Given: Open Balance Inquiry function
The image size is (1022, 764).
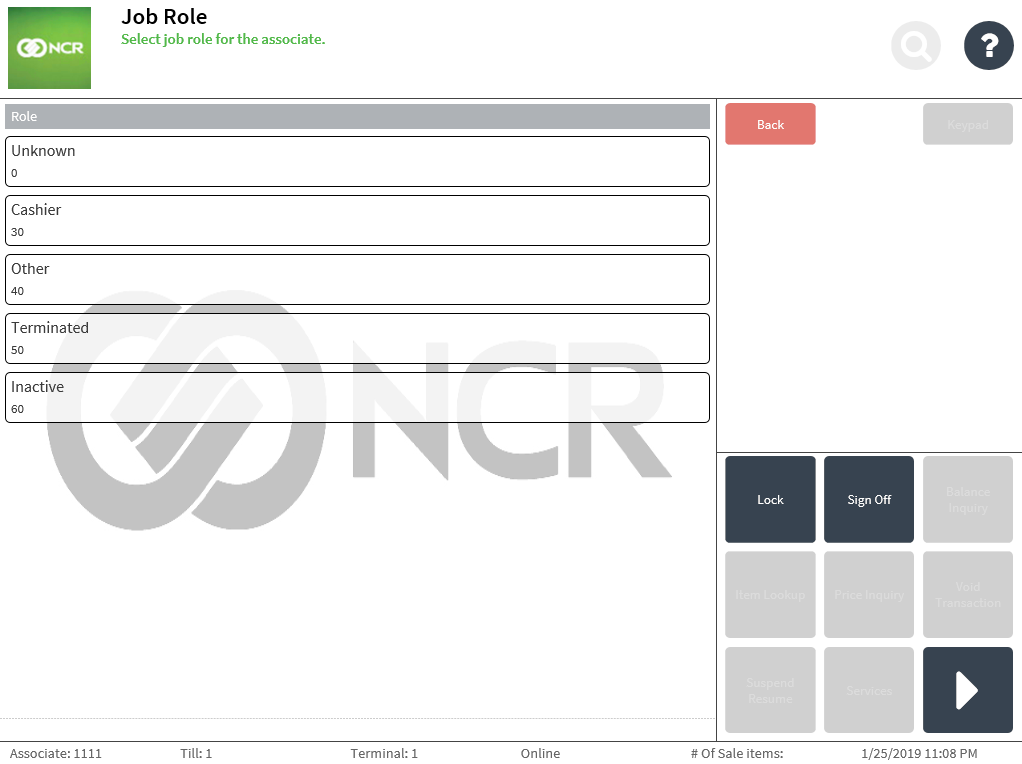Looking at the screenshot, I should [967, 499].
